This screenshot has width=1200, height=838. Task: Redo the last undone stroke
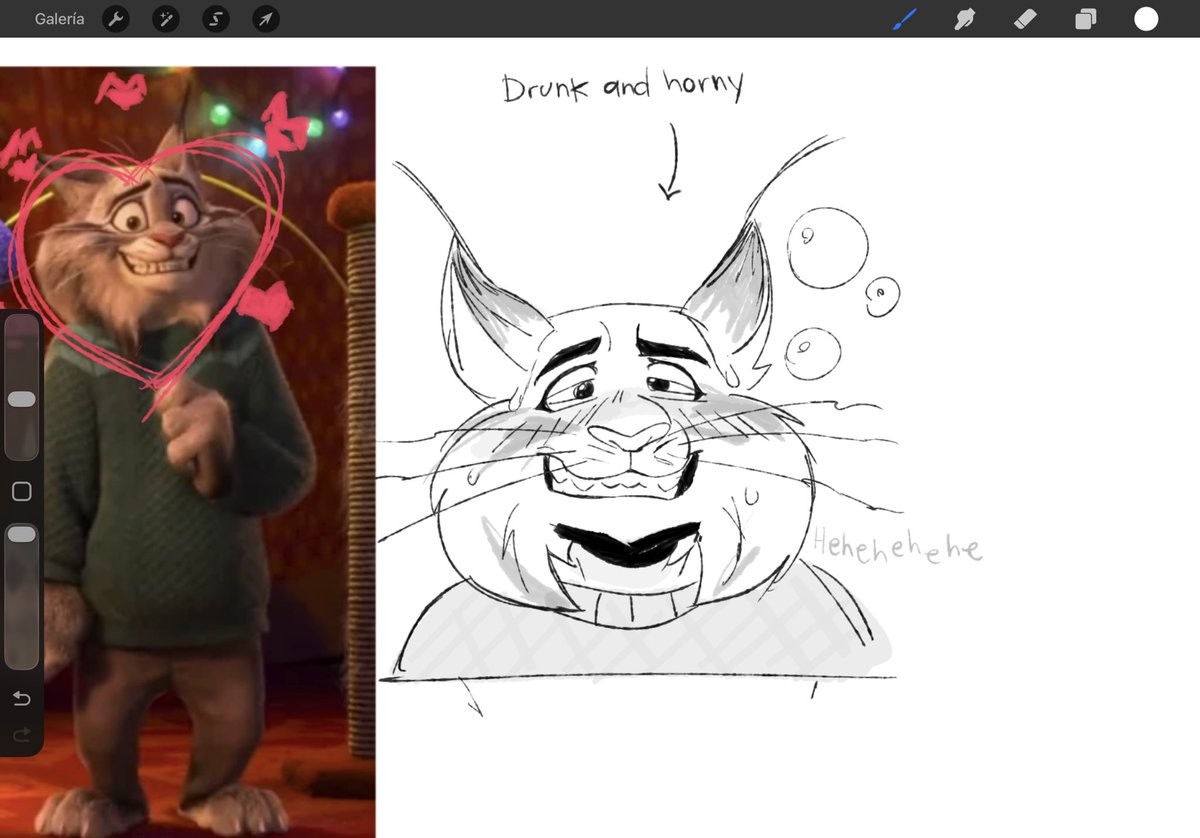[x=21, y=735]
